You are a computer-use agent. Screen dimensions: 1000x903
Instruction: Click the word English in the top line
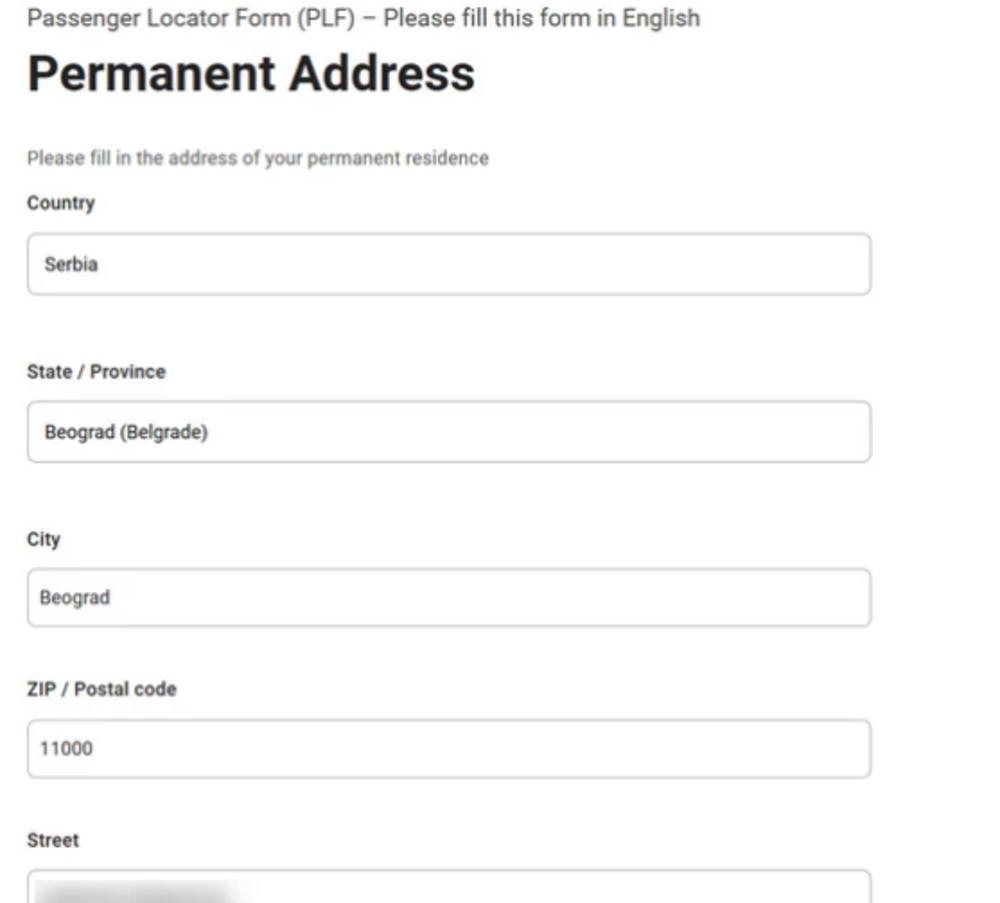[x=661, y=18]
